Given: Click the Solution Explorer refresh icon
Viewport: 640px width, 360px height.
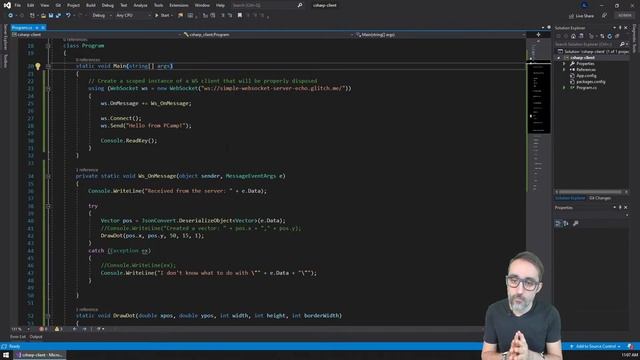Looking at the screenshot, I should click(x=609, y=36).
